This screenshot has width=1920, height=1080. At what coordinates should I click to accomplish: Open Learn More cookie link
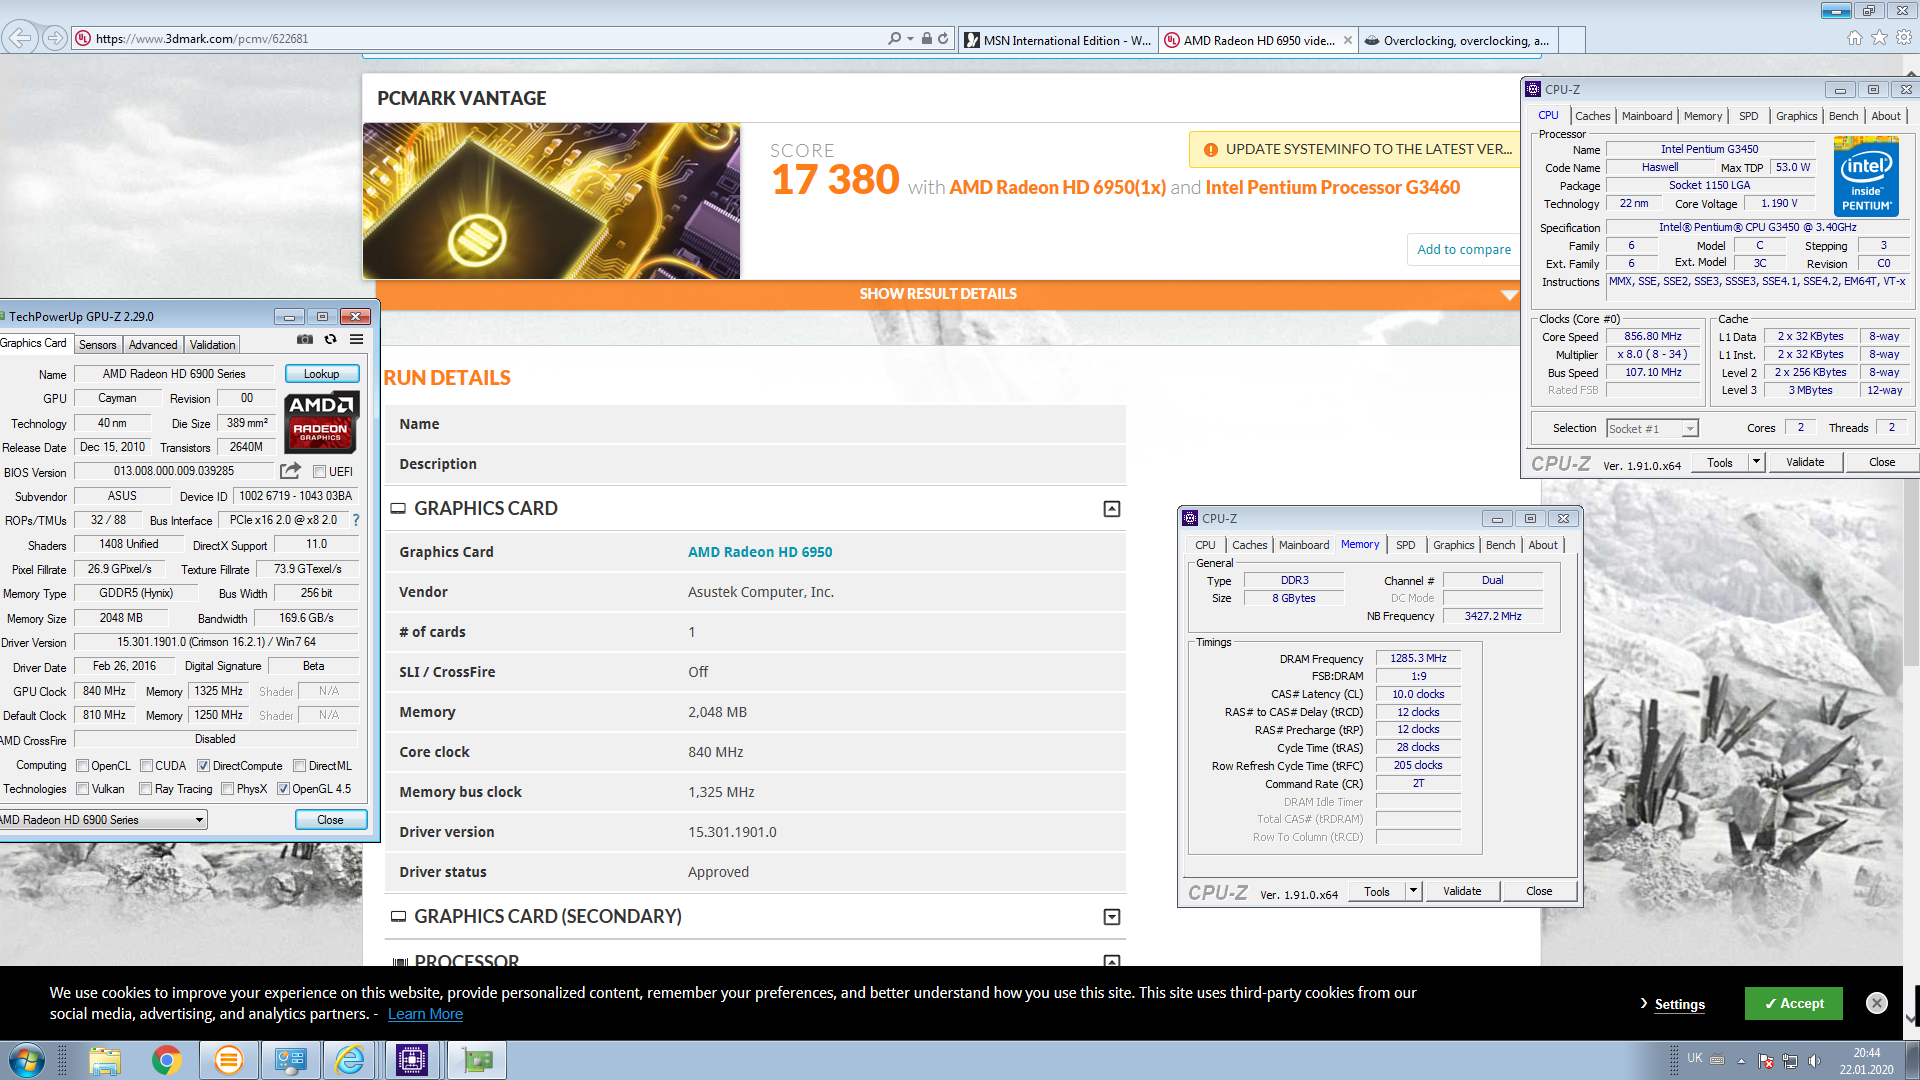point(425,1014)
